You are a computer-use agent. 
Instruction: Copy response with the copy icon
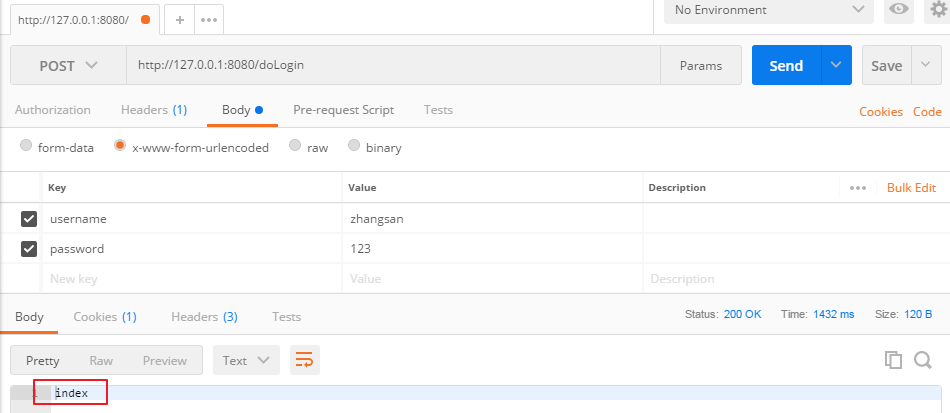tap(893, 360)
